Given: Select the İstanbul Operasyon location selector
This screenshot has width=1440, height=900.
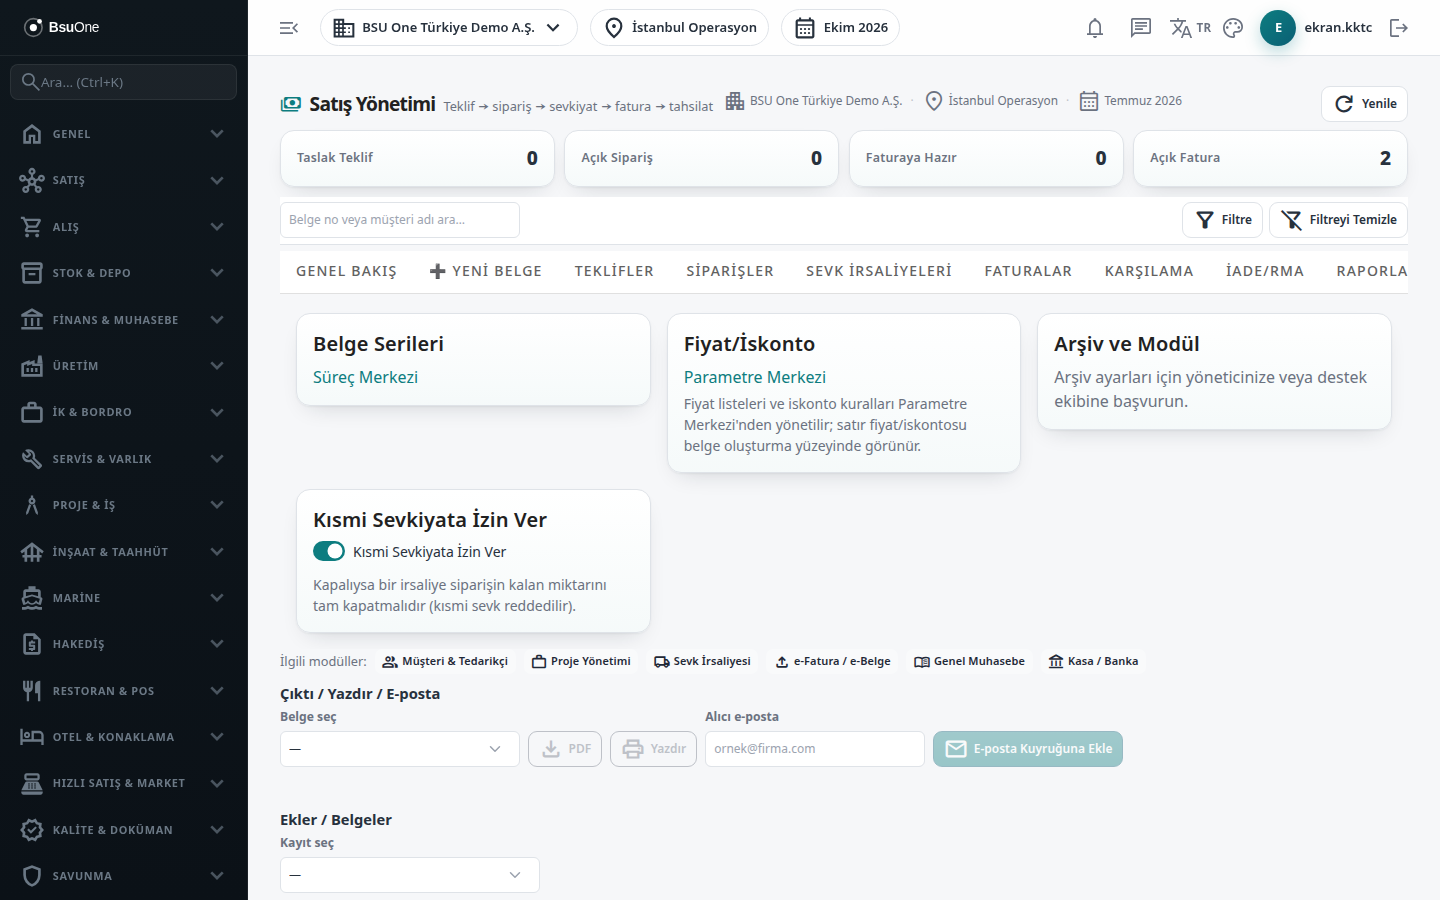Looking at the screenshot, I should point(680,28).
